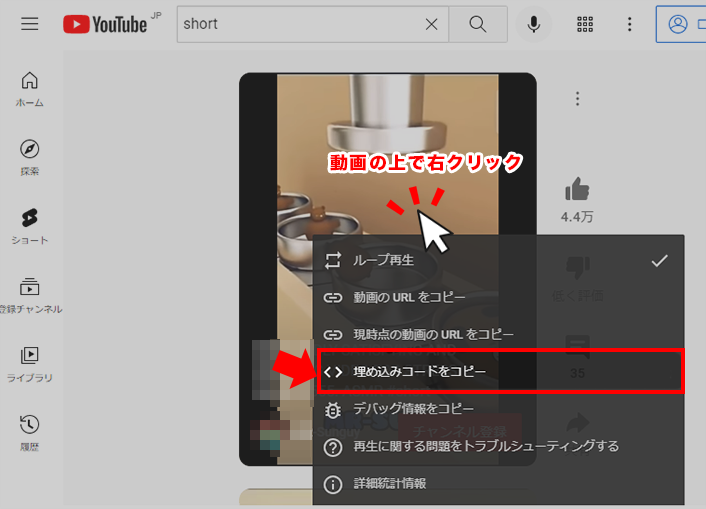Toggle ループ再生 in the context menu
The height and width of the screenshot is (509, 706).
498,260
